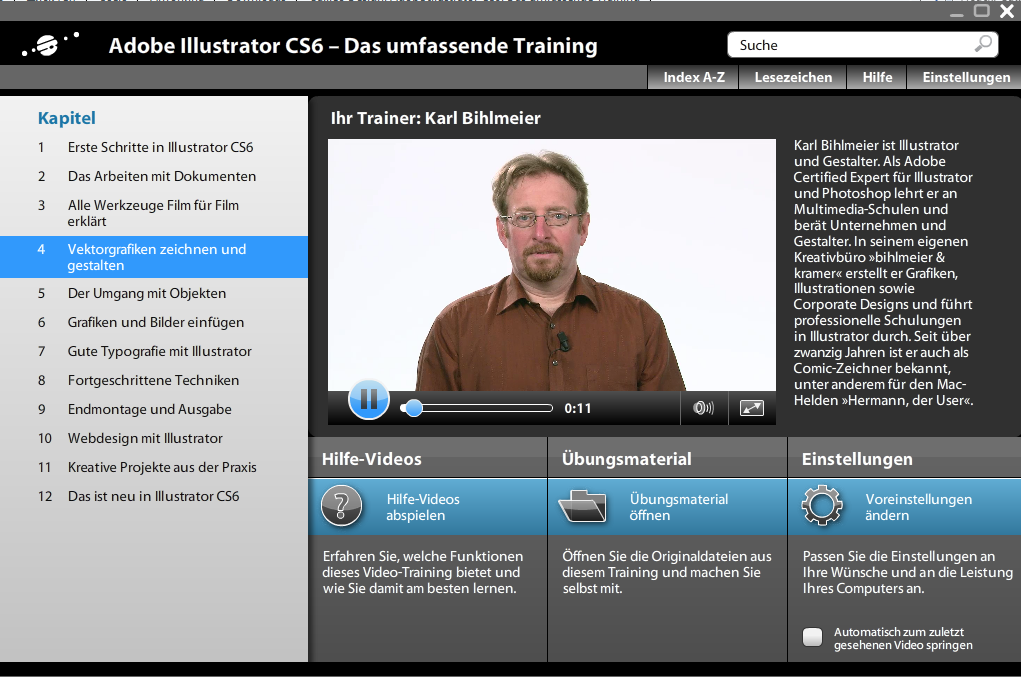
Task: Open chapter 1 Erste Schritte in Illustrator CS6
Action: [x=154, y=147]
